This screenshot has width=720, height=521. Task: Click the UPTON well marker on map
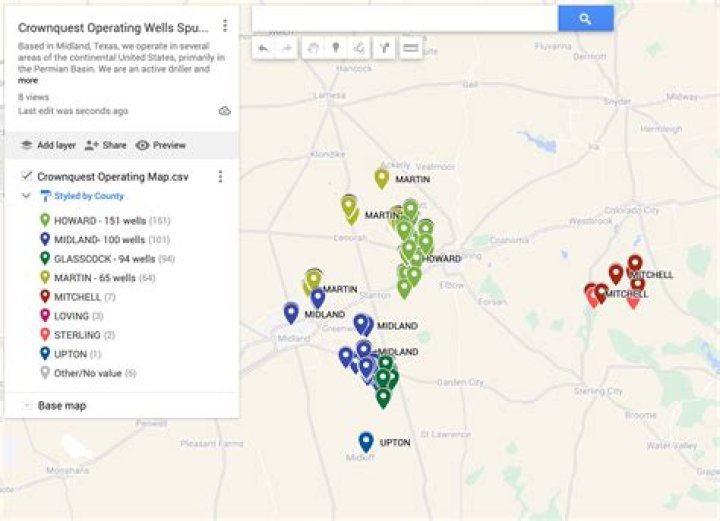366,442
